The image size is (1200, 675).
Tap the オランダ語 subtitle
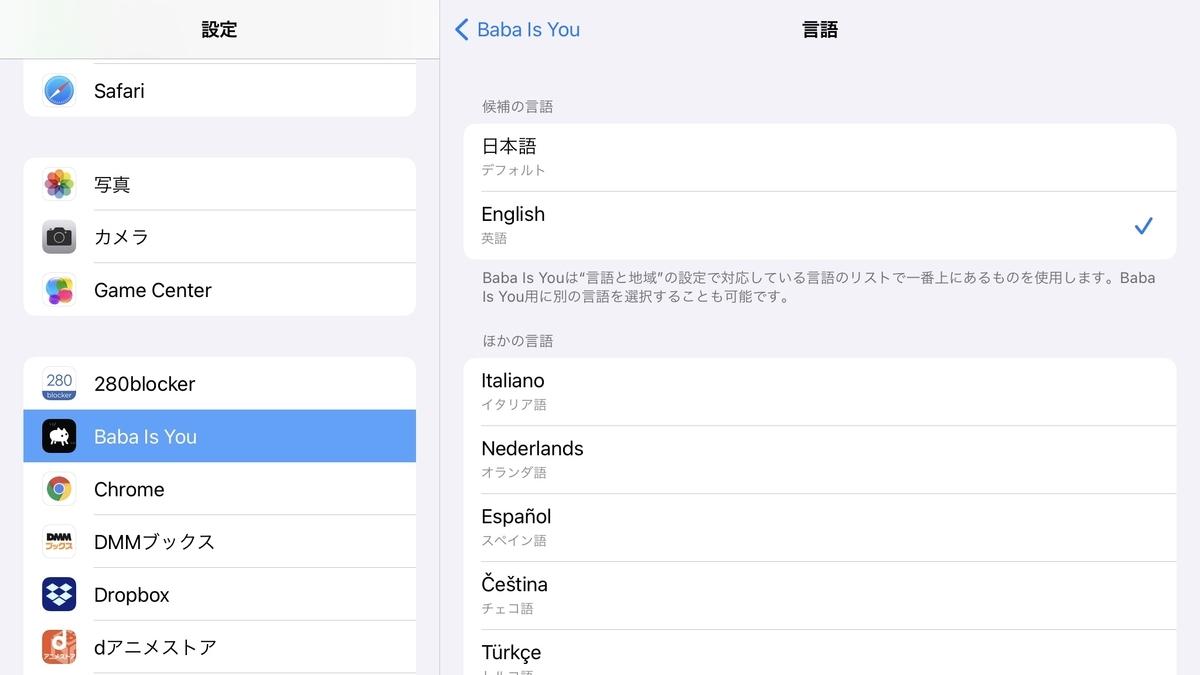coord(514,473)
